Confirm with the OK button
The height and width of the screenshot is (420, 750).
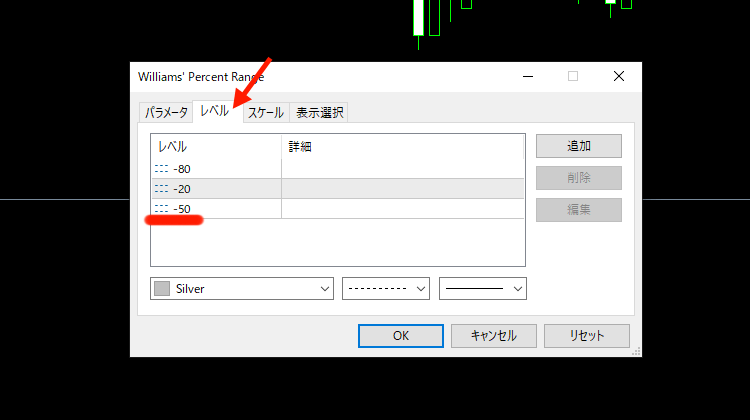point(401,336)
